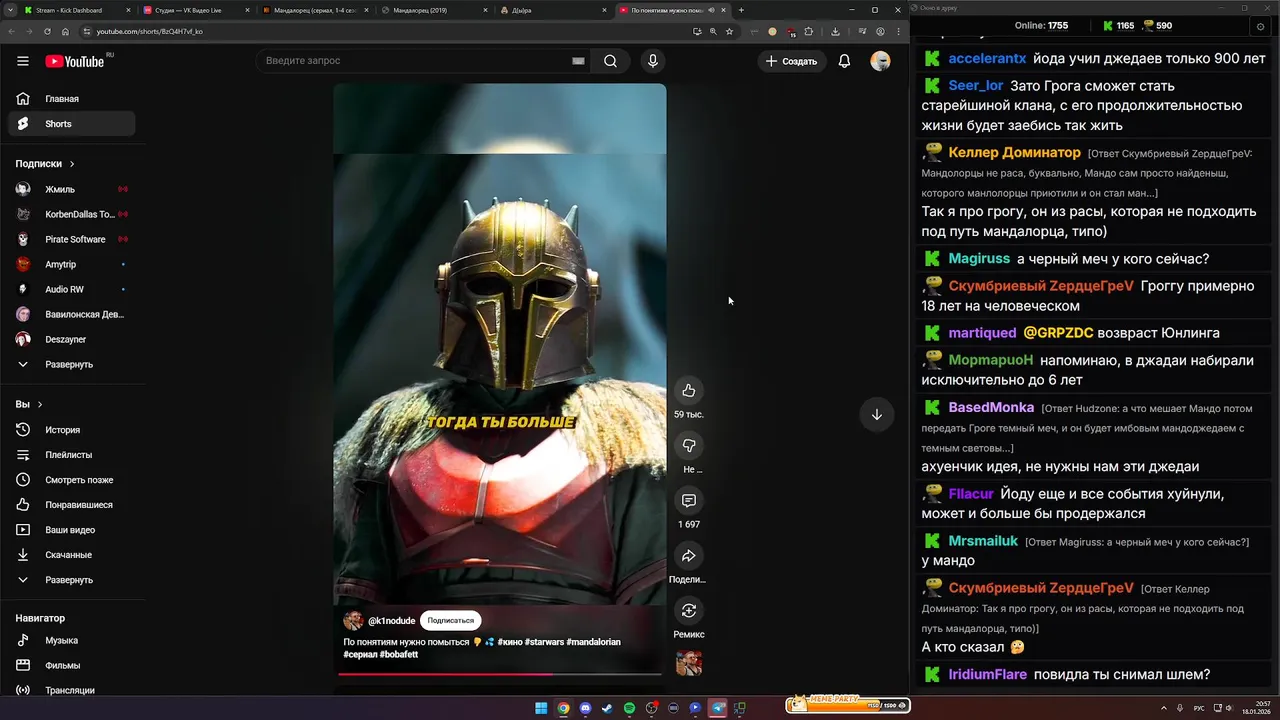Open Скачанные in the sidebar
Viewport: 1280px width, 720px height.
[x=70, y=555]
